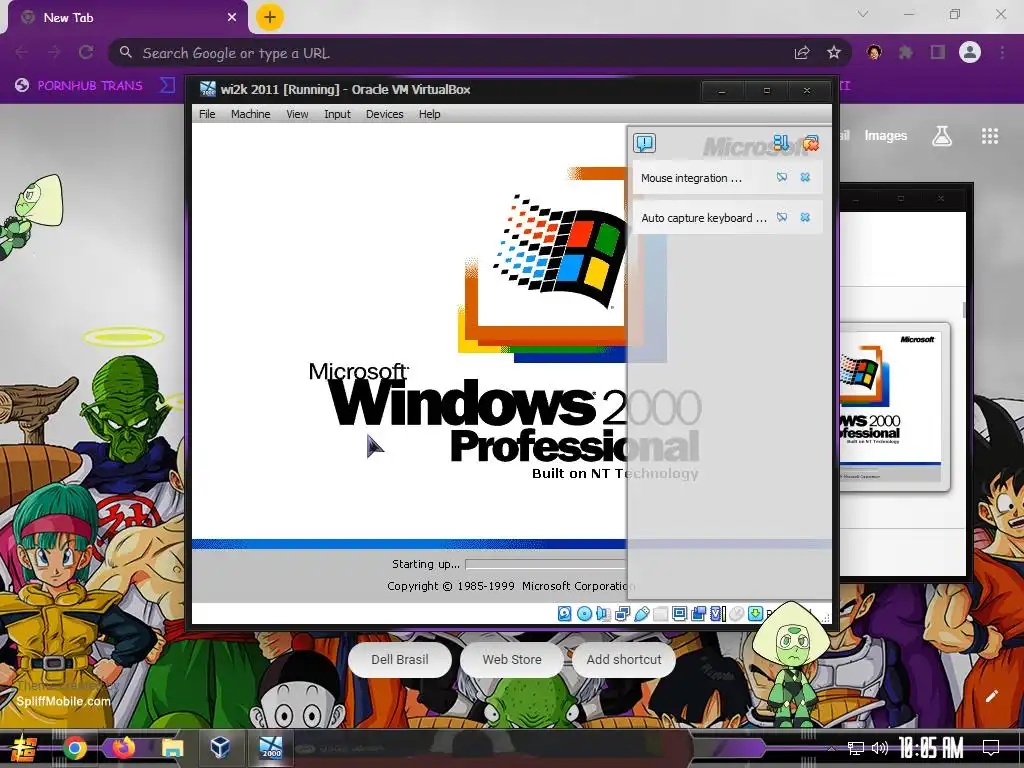1024x768 pixels.
Task: Open the VirtualBox notification center icon
Action: [x=644, y=143]
